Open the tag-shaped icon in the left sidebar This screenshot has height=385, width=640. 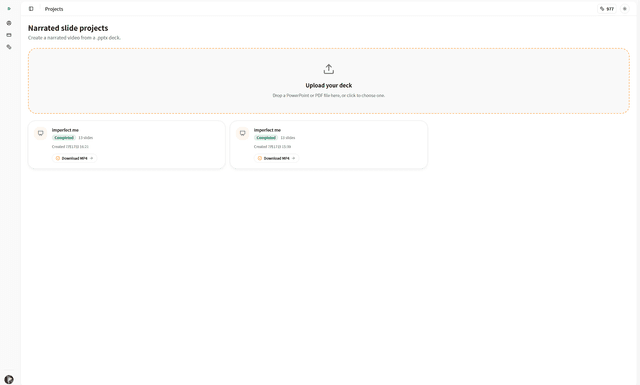9,47
